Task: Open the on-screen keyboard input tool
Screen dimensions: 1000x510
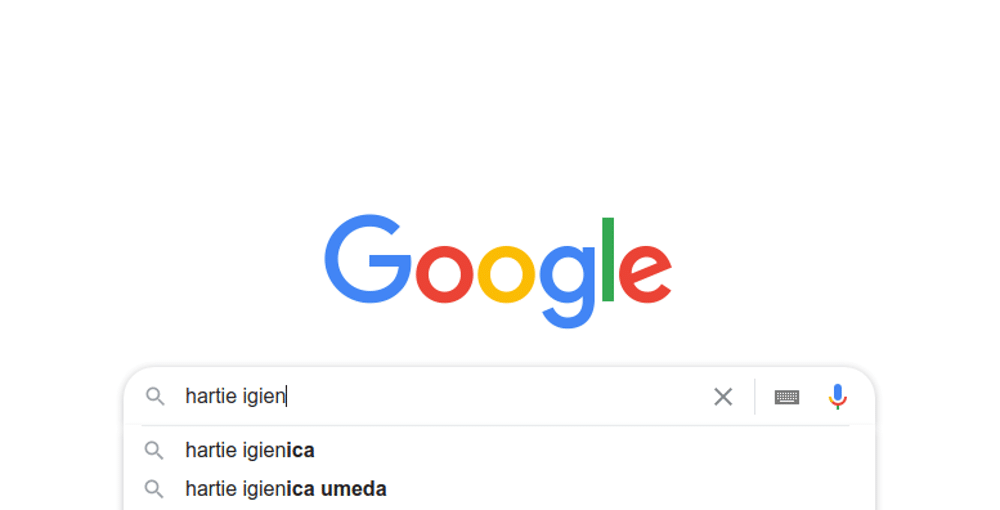Action: click(x=787, y=397)
